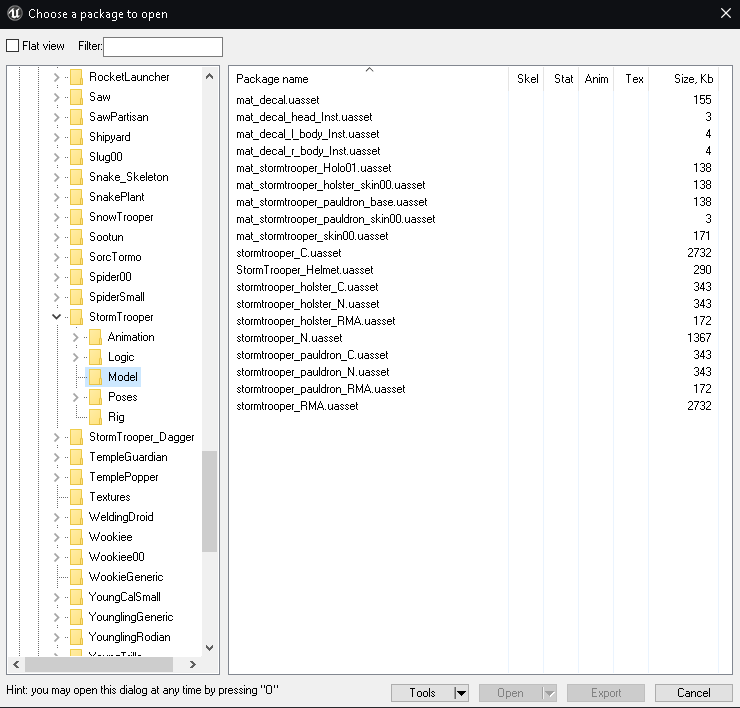Click the tree scroll left arrow
Image resolution: width=740 pixels, height=708 pixels.
(x=16, y=664)
